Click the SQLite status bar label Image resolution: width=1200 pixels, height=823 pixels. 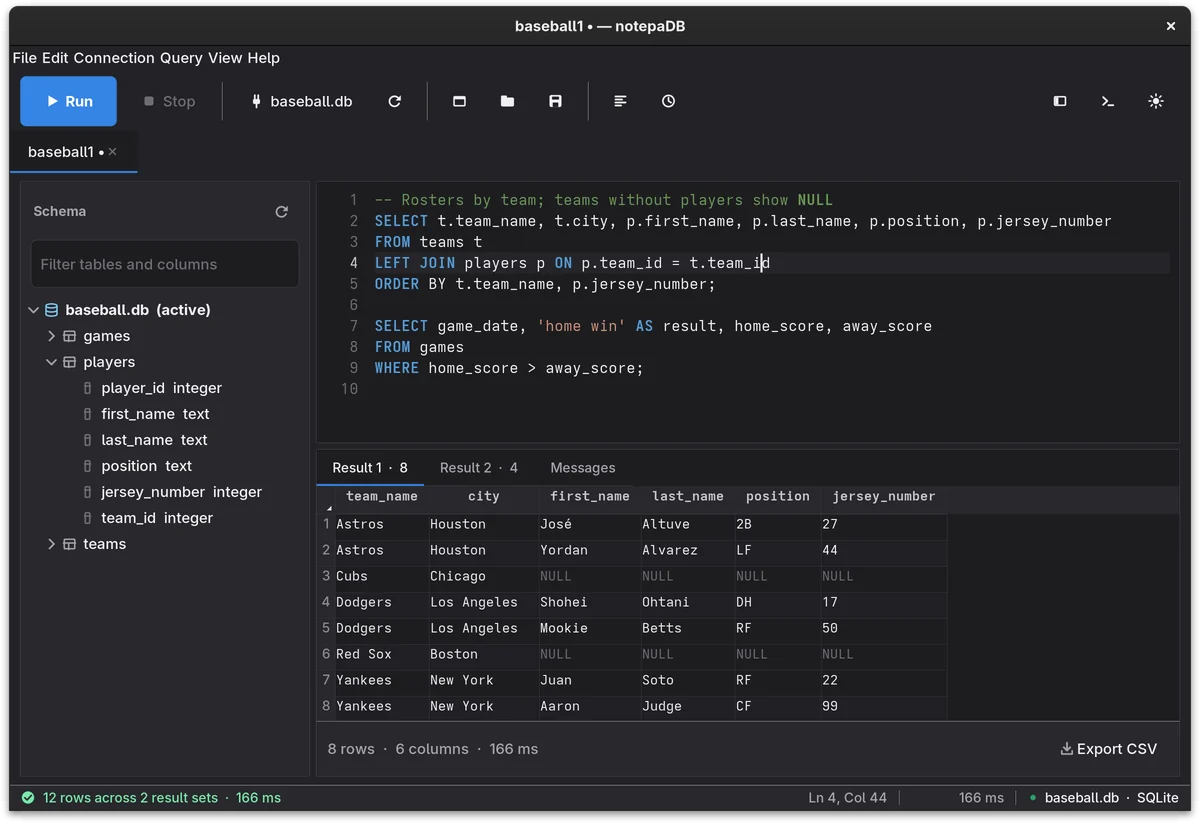pos(1157,798)
